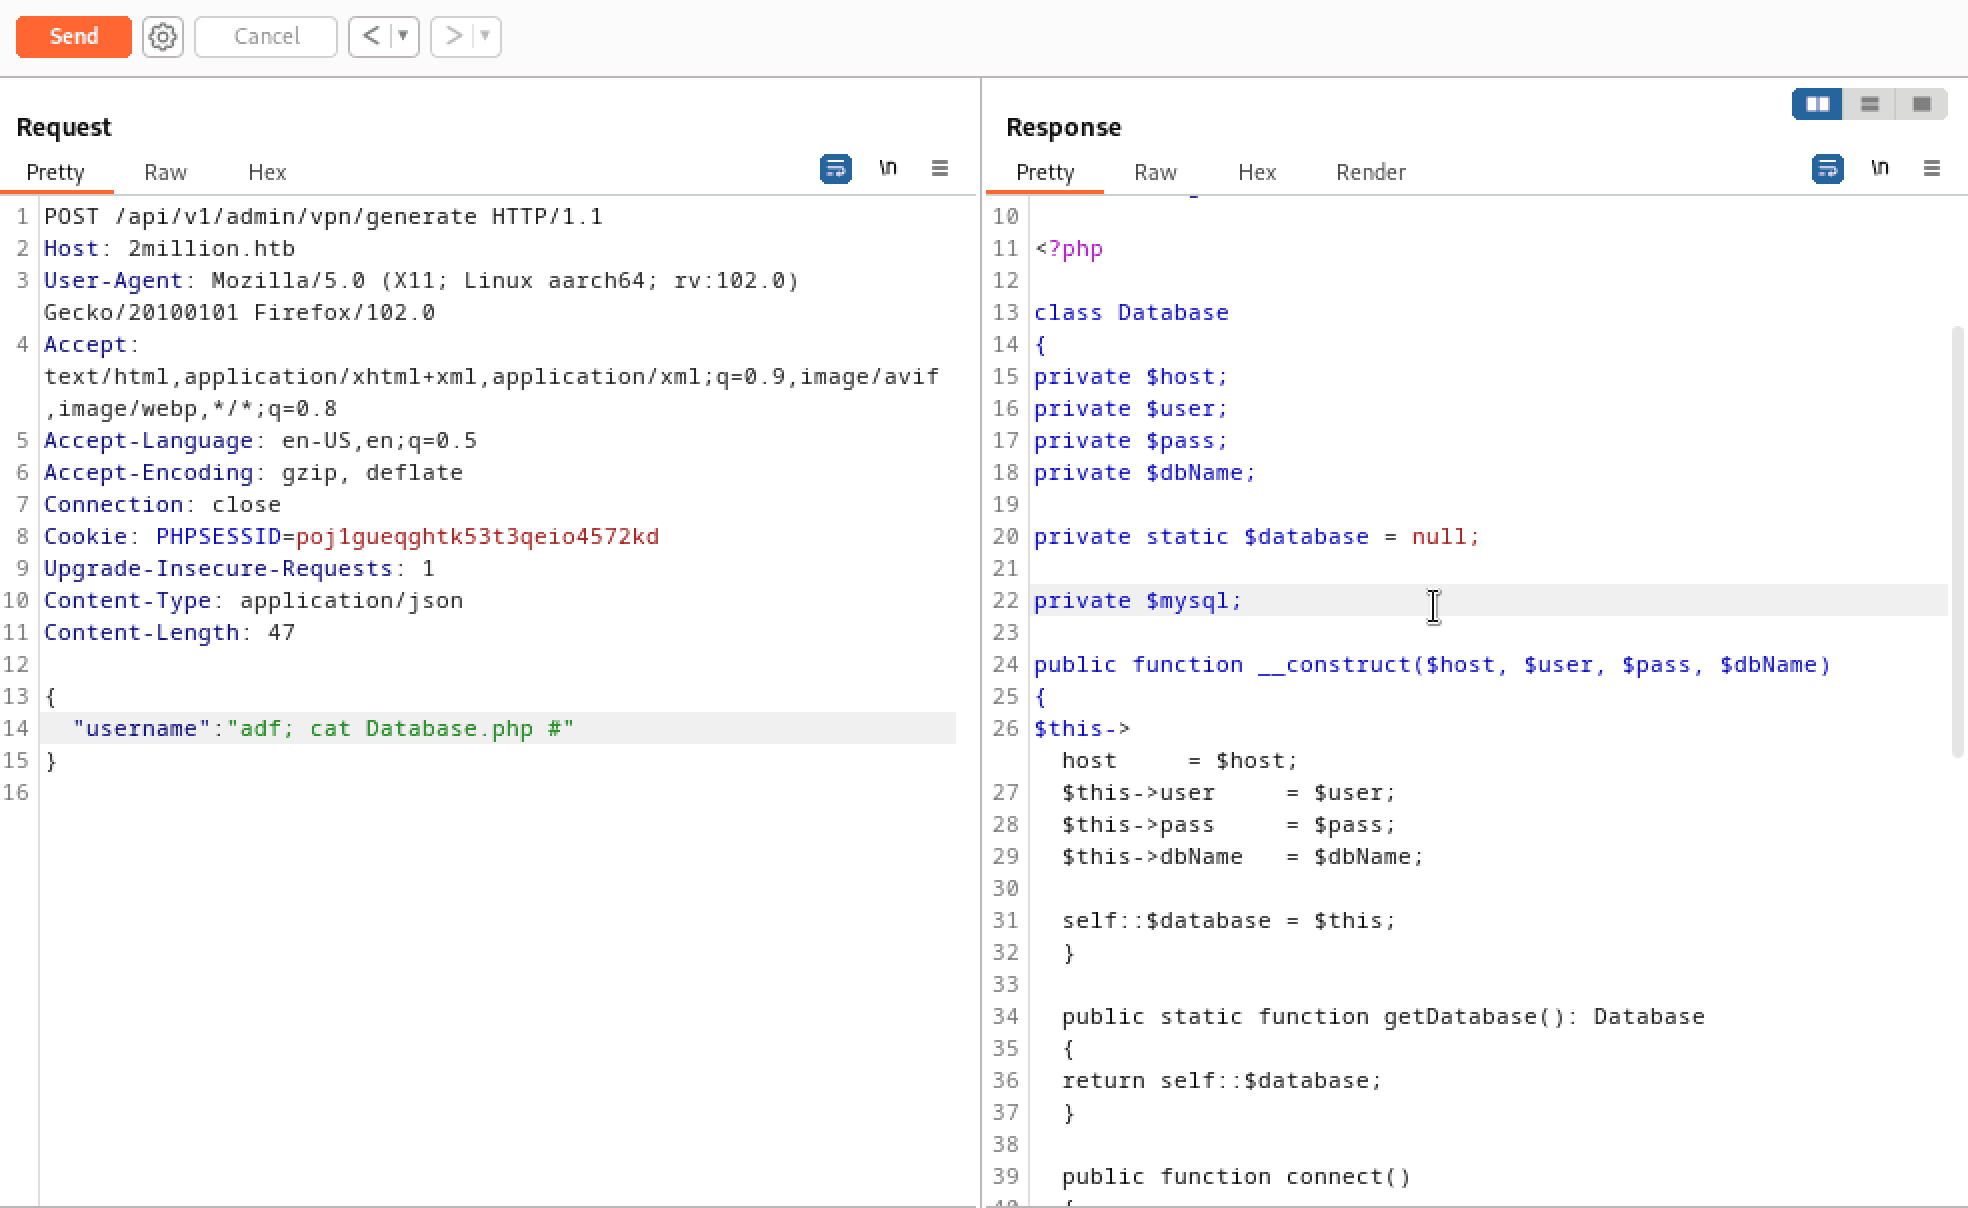Toggle side-by-side layout view

click(1817, 103)
